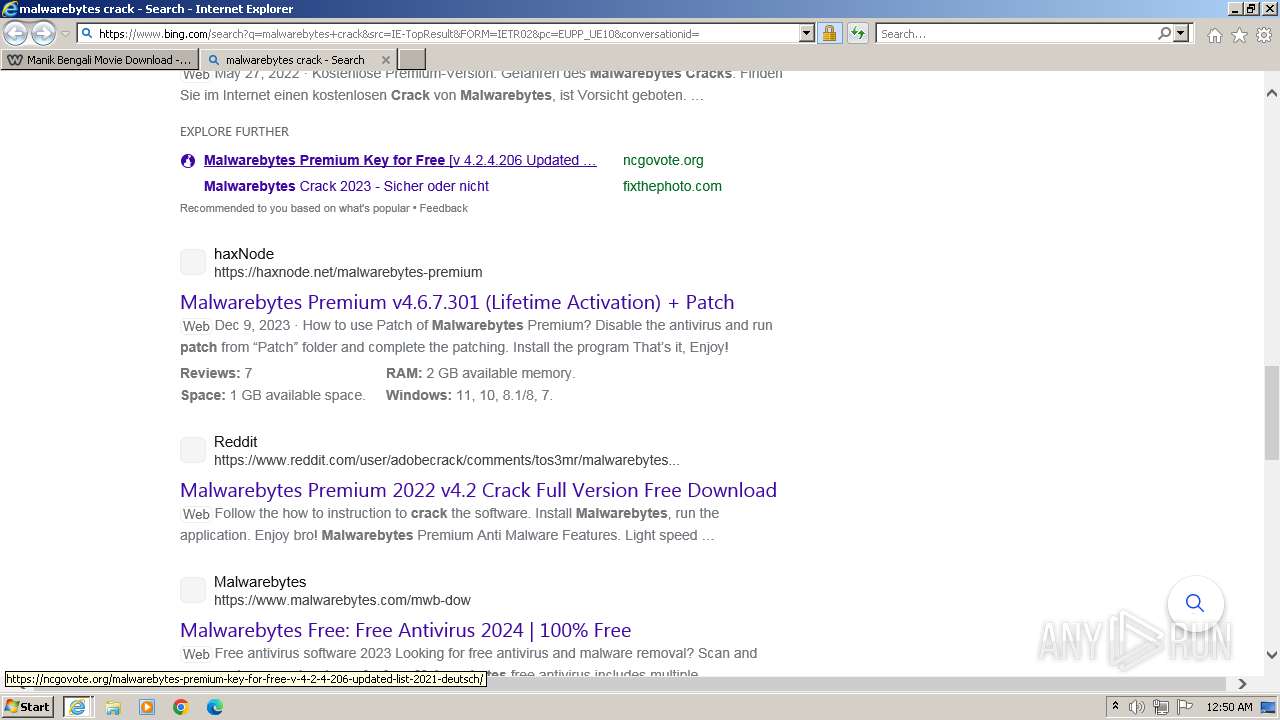This screenshot has height=720, width=1280.
Task: Launch Google Chrome from the taskbar
Action: tap(181, 707)
